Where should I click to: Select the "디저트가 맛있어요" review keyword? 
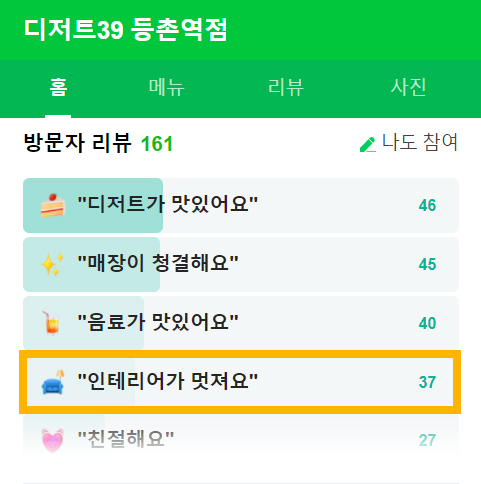241,205
